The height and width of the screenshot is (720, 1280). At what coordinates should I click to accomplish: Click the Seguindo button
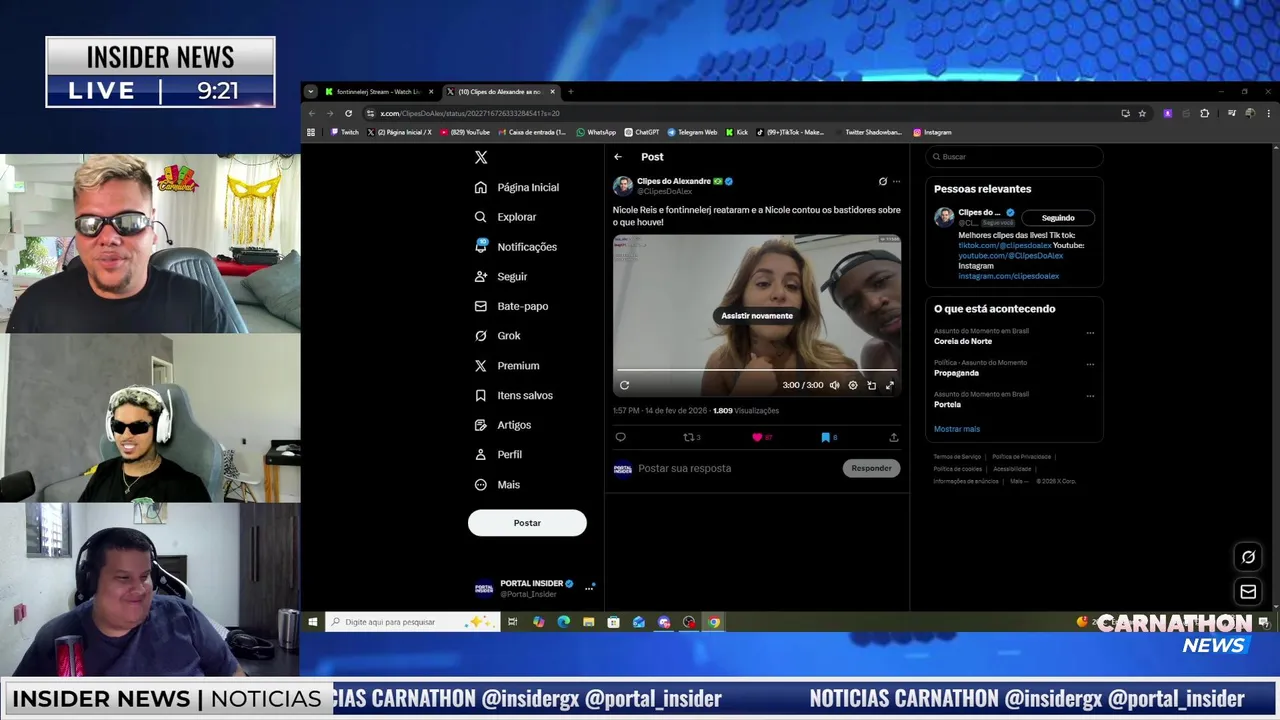[x=1058, y=218]
